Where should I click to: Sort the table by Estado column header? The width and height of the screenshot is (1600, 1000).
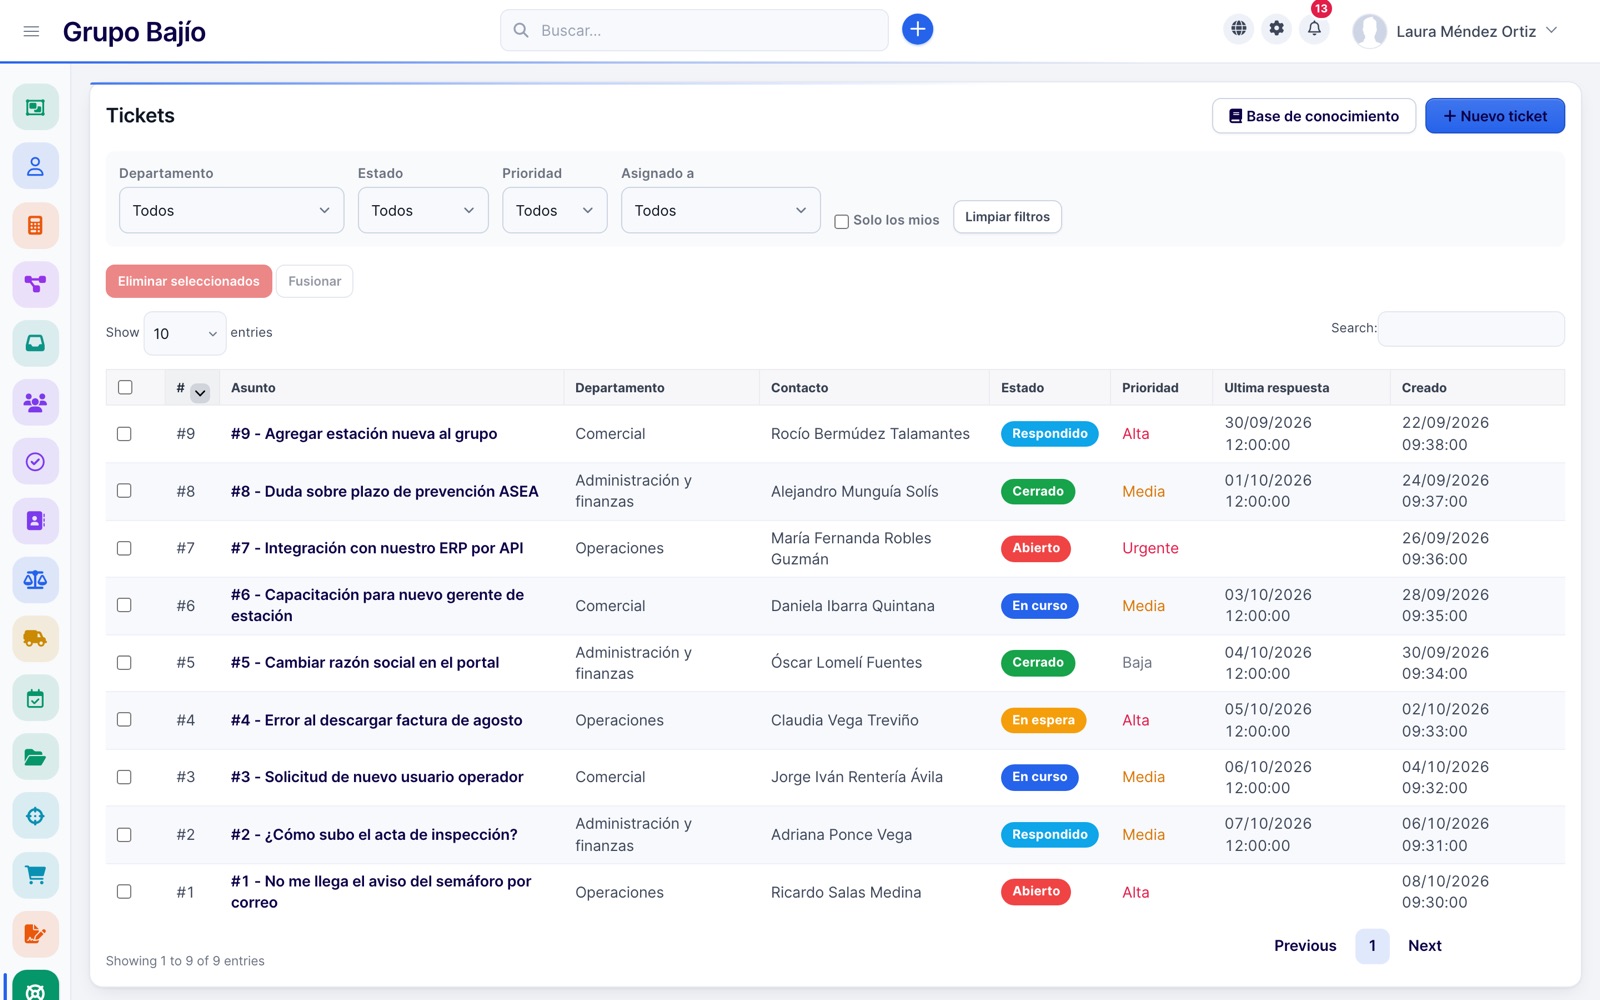tap(1022, 388)
